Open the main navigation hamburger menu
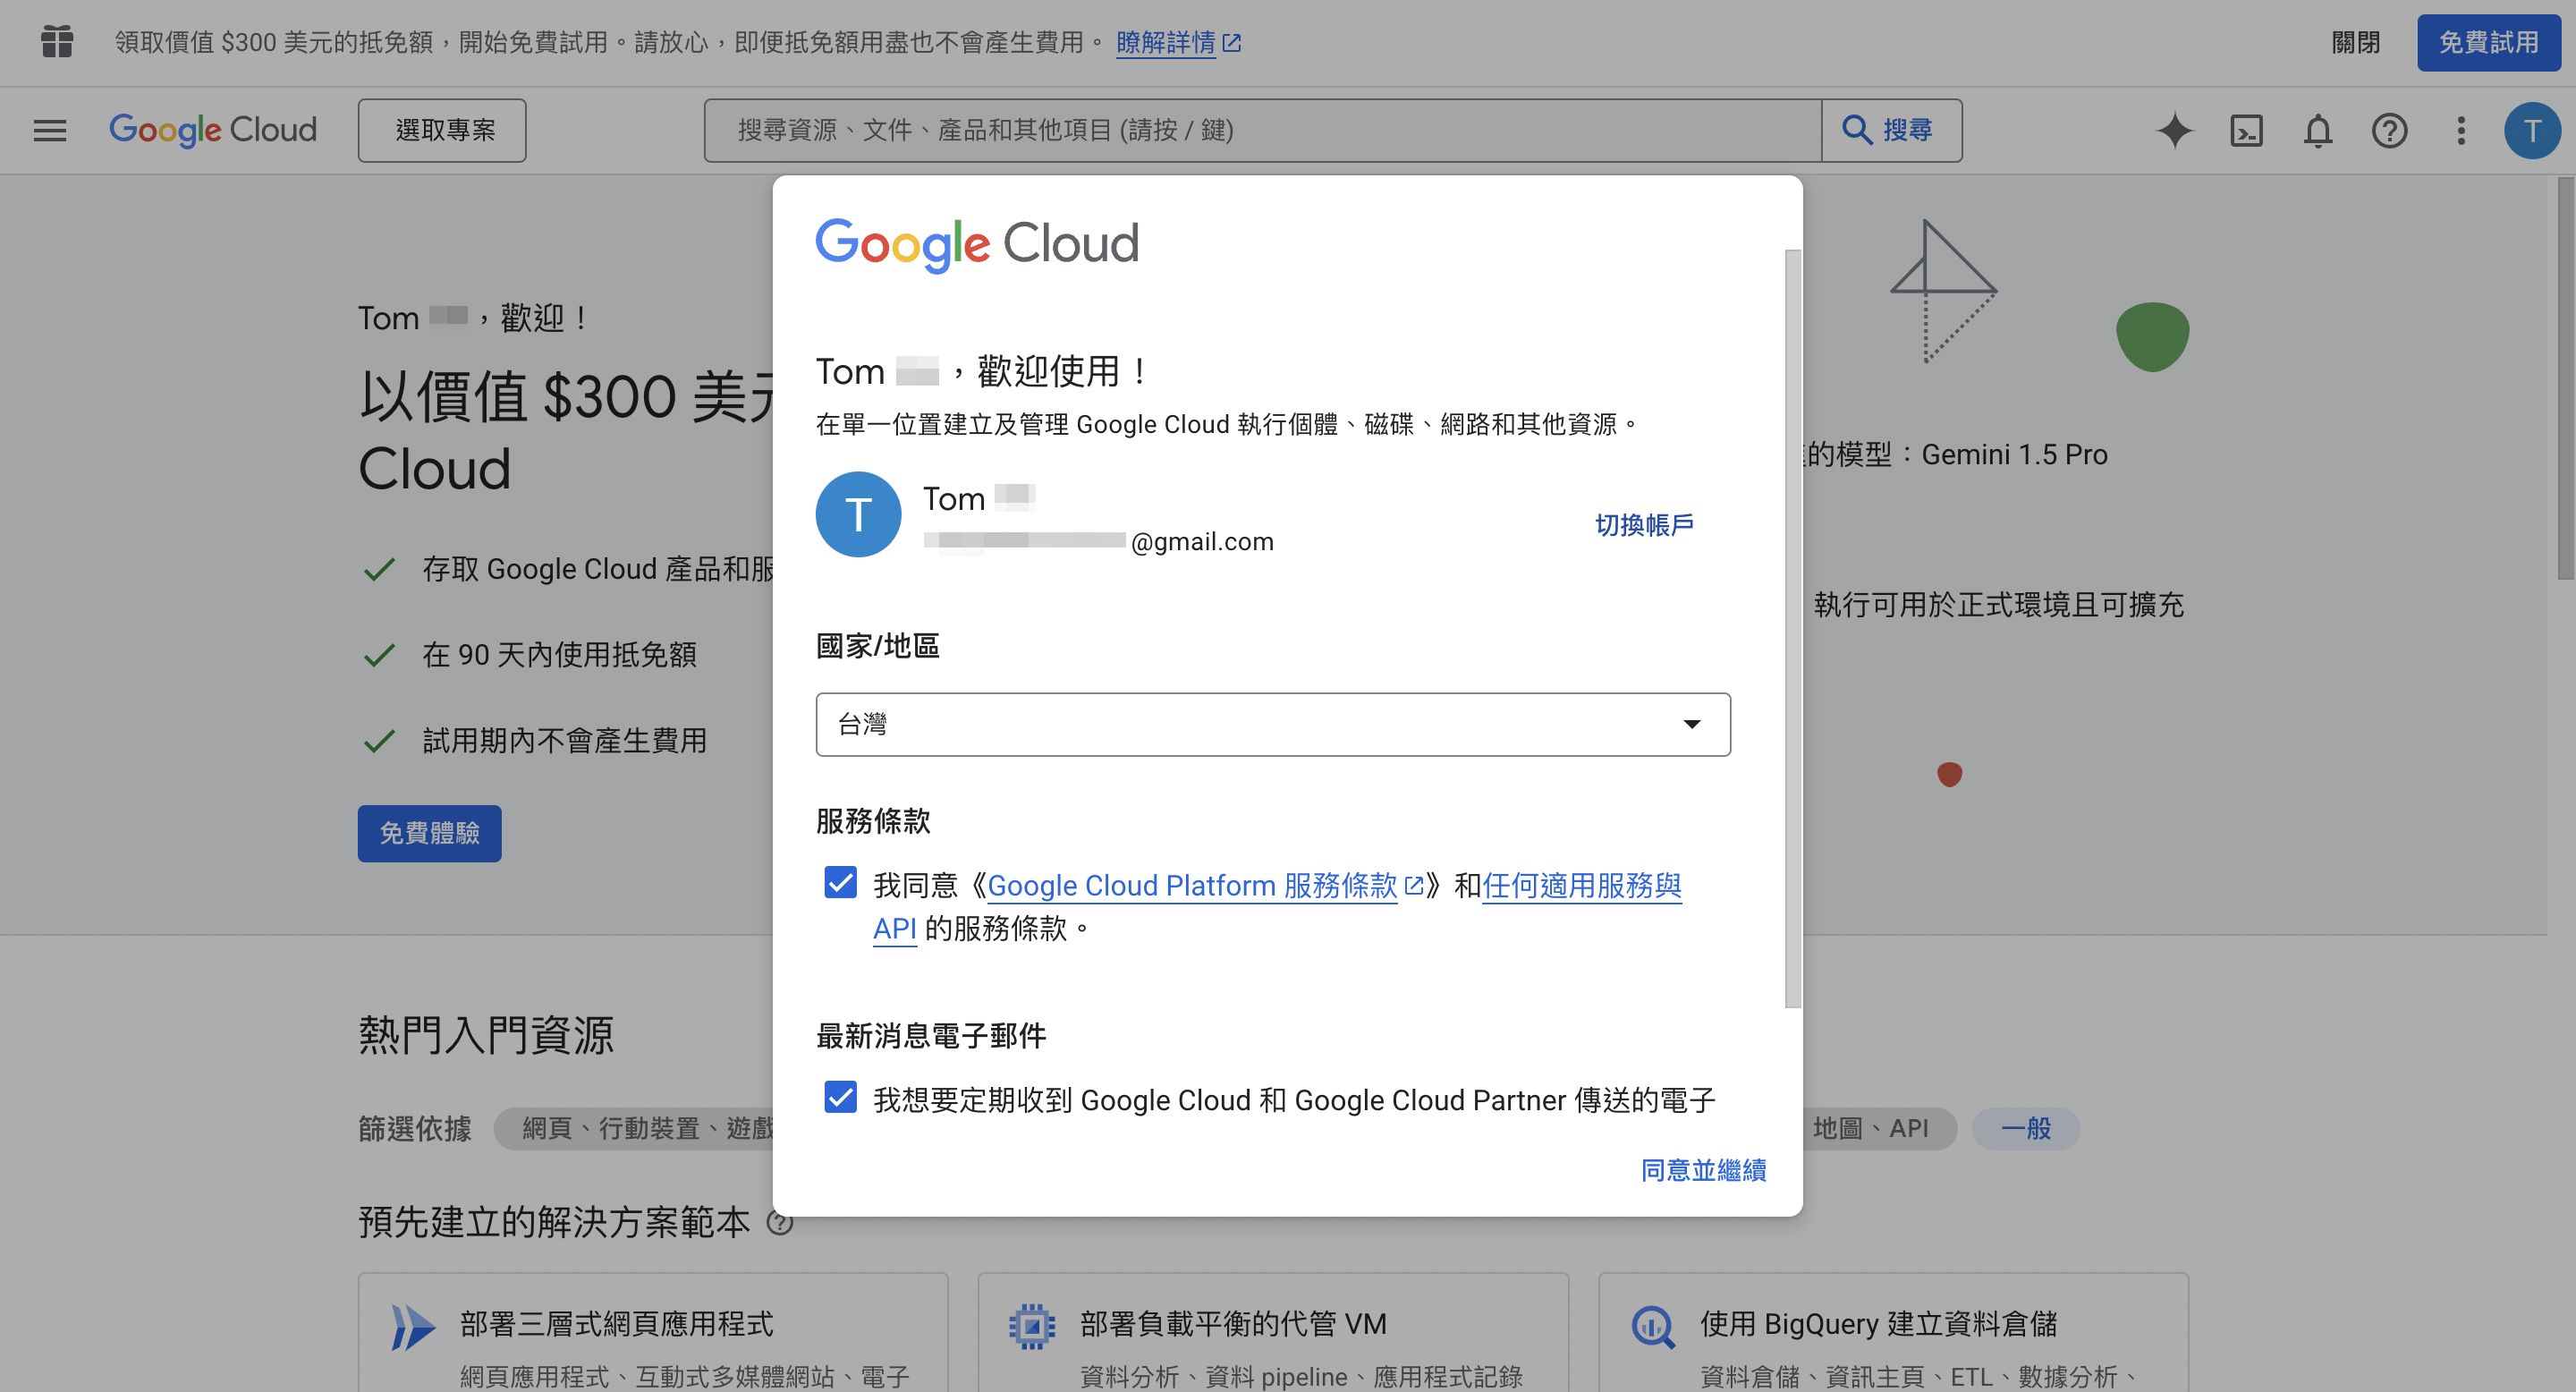The image size is (2576, 1392). [50, 131]
